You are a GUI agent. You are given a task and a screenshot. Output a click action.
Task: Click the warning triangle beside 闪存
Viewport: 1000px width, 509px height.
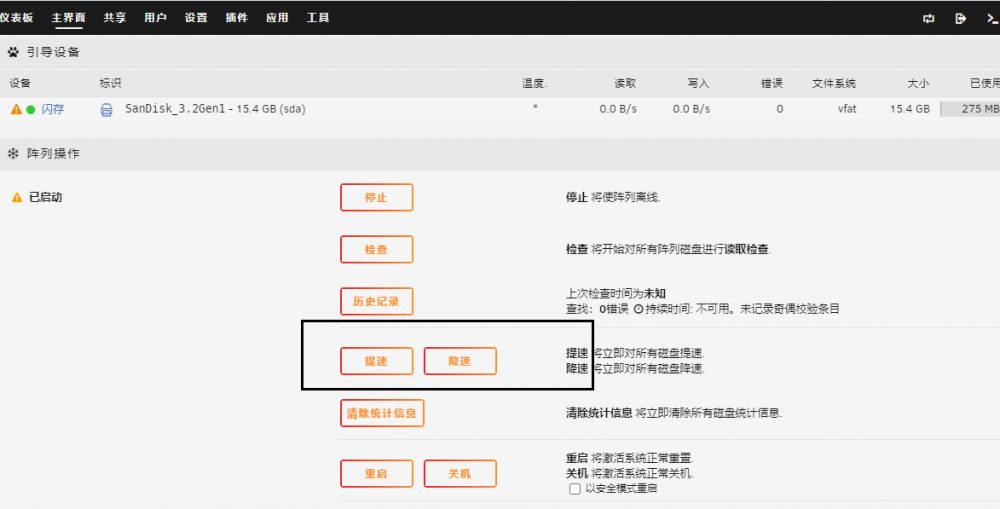[17, 109]
